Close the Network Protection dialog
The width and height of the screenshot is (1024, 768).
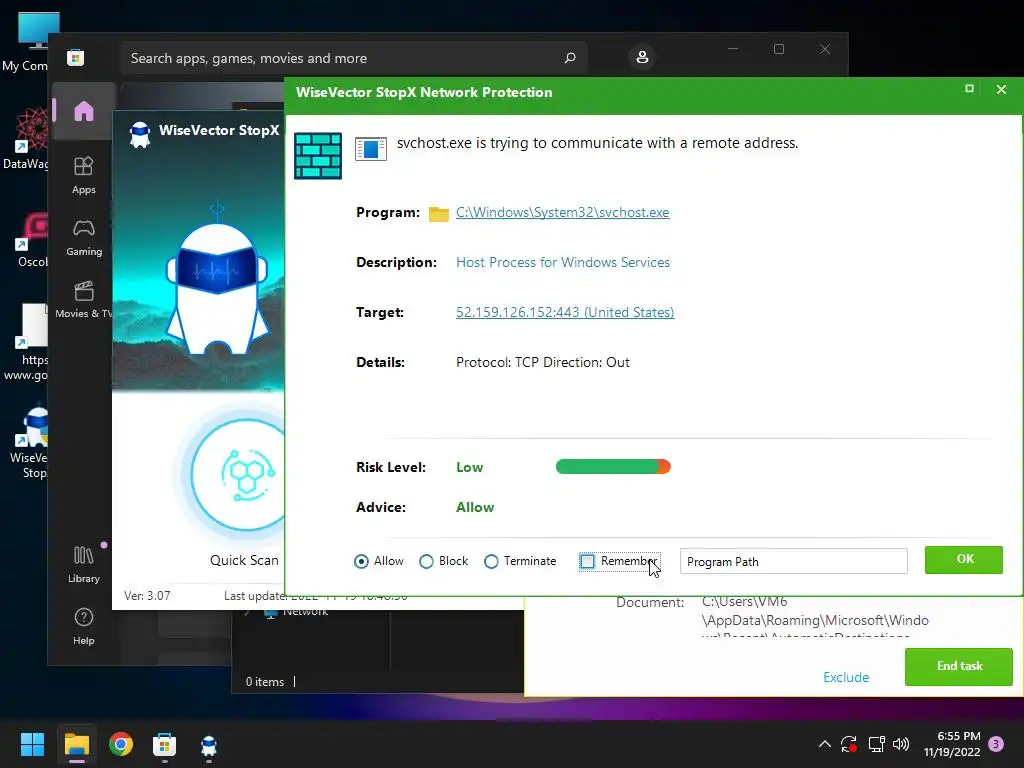[x=1001, y=89]
